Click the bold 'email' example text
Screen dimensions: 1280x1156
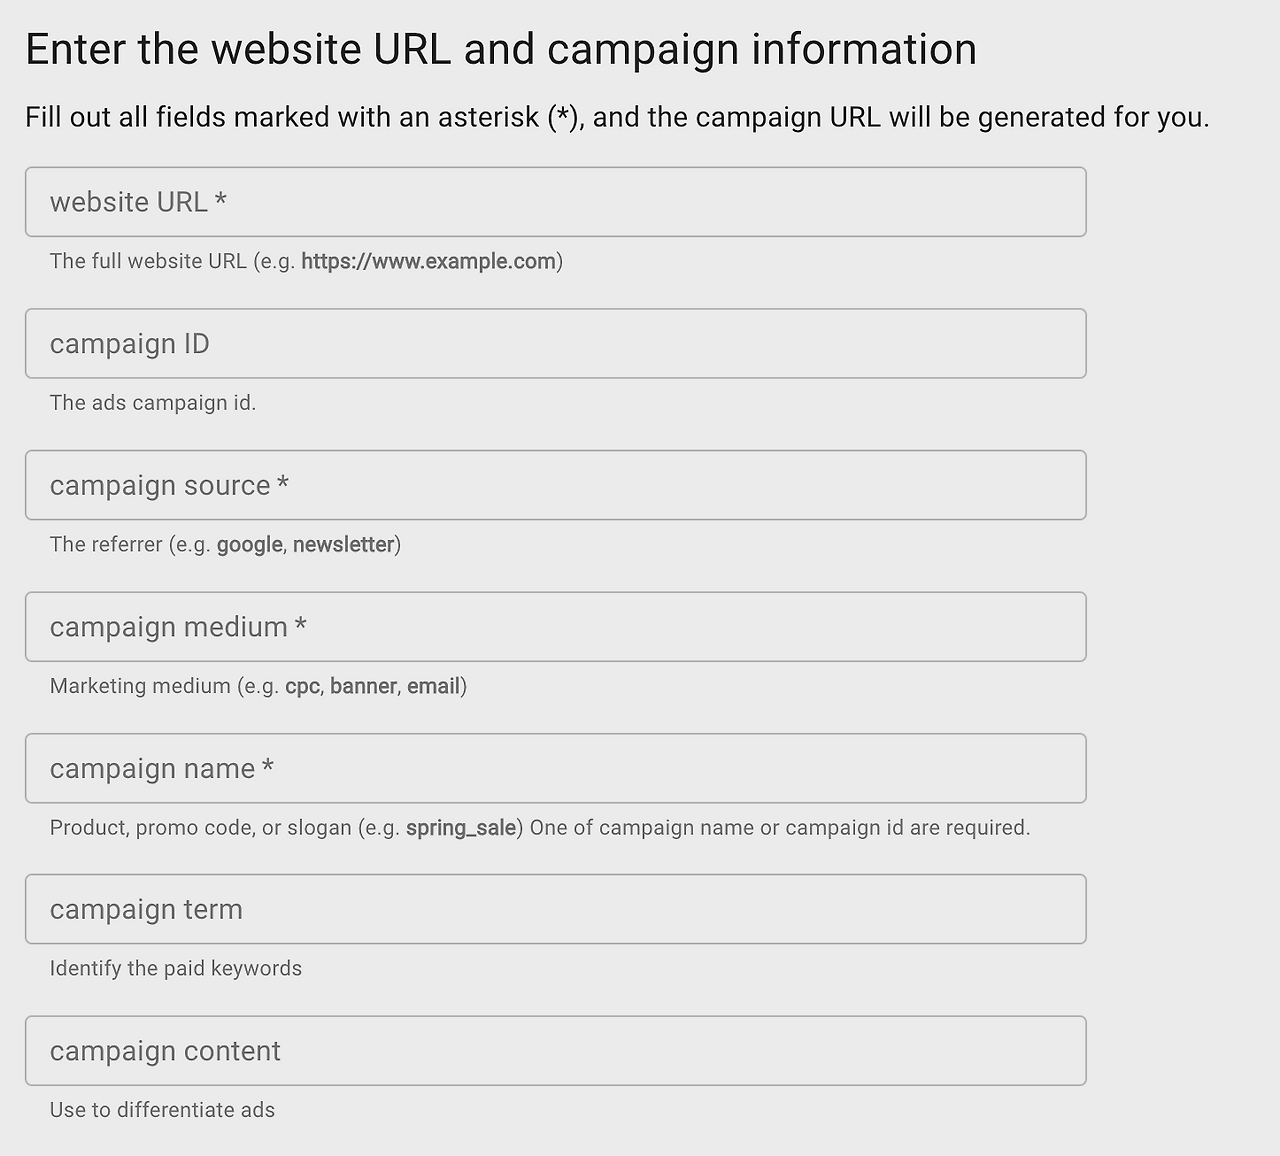point(433,686)
